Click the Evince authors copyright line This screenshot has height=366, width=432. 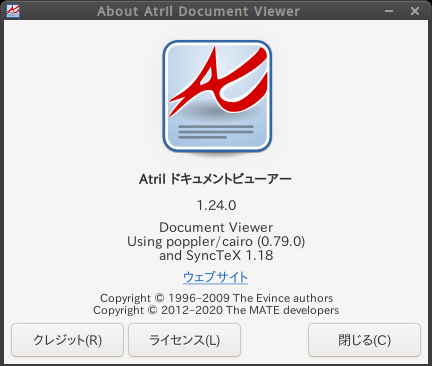point(216,298)
